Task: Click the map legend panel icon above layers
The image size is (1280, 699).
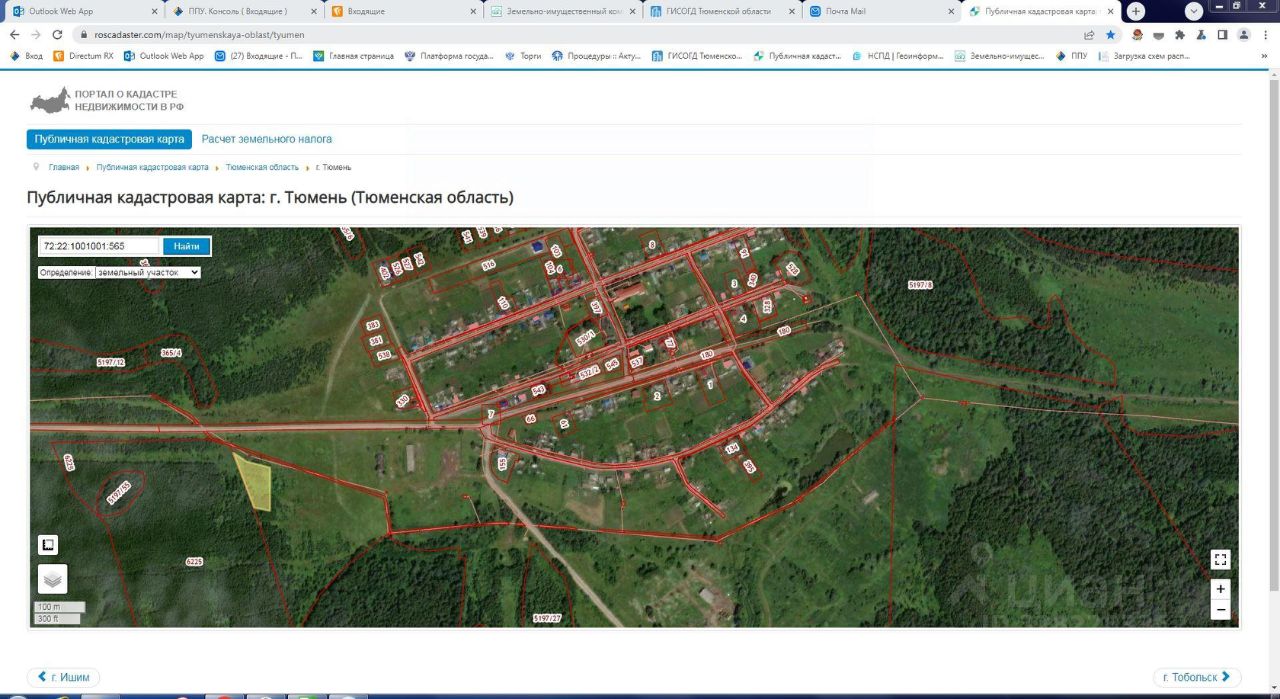Action: pos(47,545)
